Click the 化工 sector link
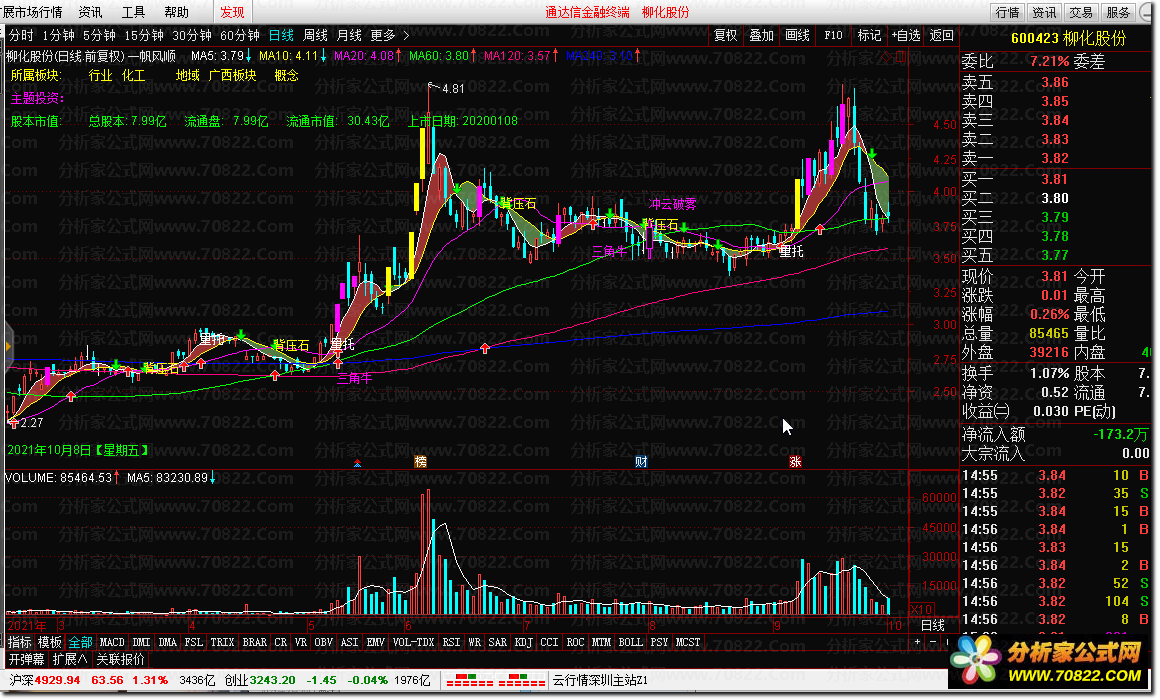 click(x=133, y=75)
